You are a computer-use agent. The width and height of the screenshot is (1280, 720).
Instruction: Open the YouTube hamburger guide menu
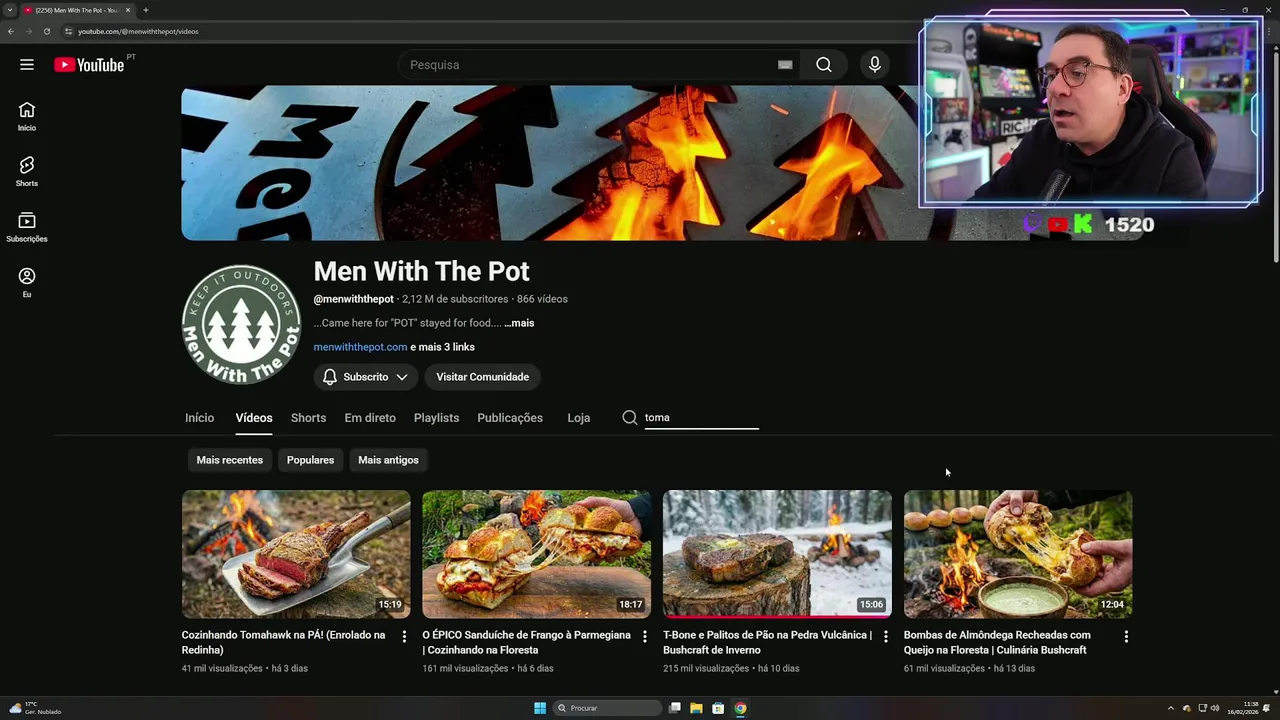[x=27, y=65]
